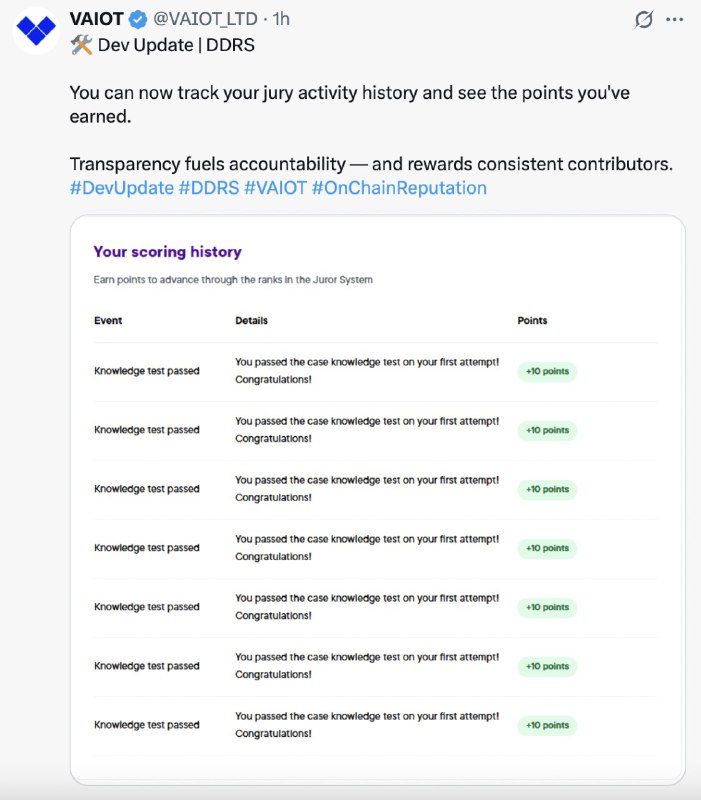Click the fourth Knowledge test passed entry
This screenshot has width=701, height=800.
[146, 547]
